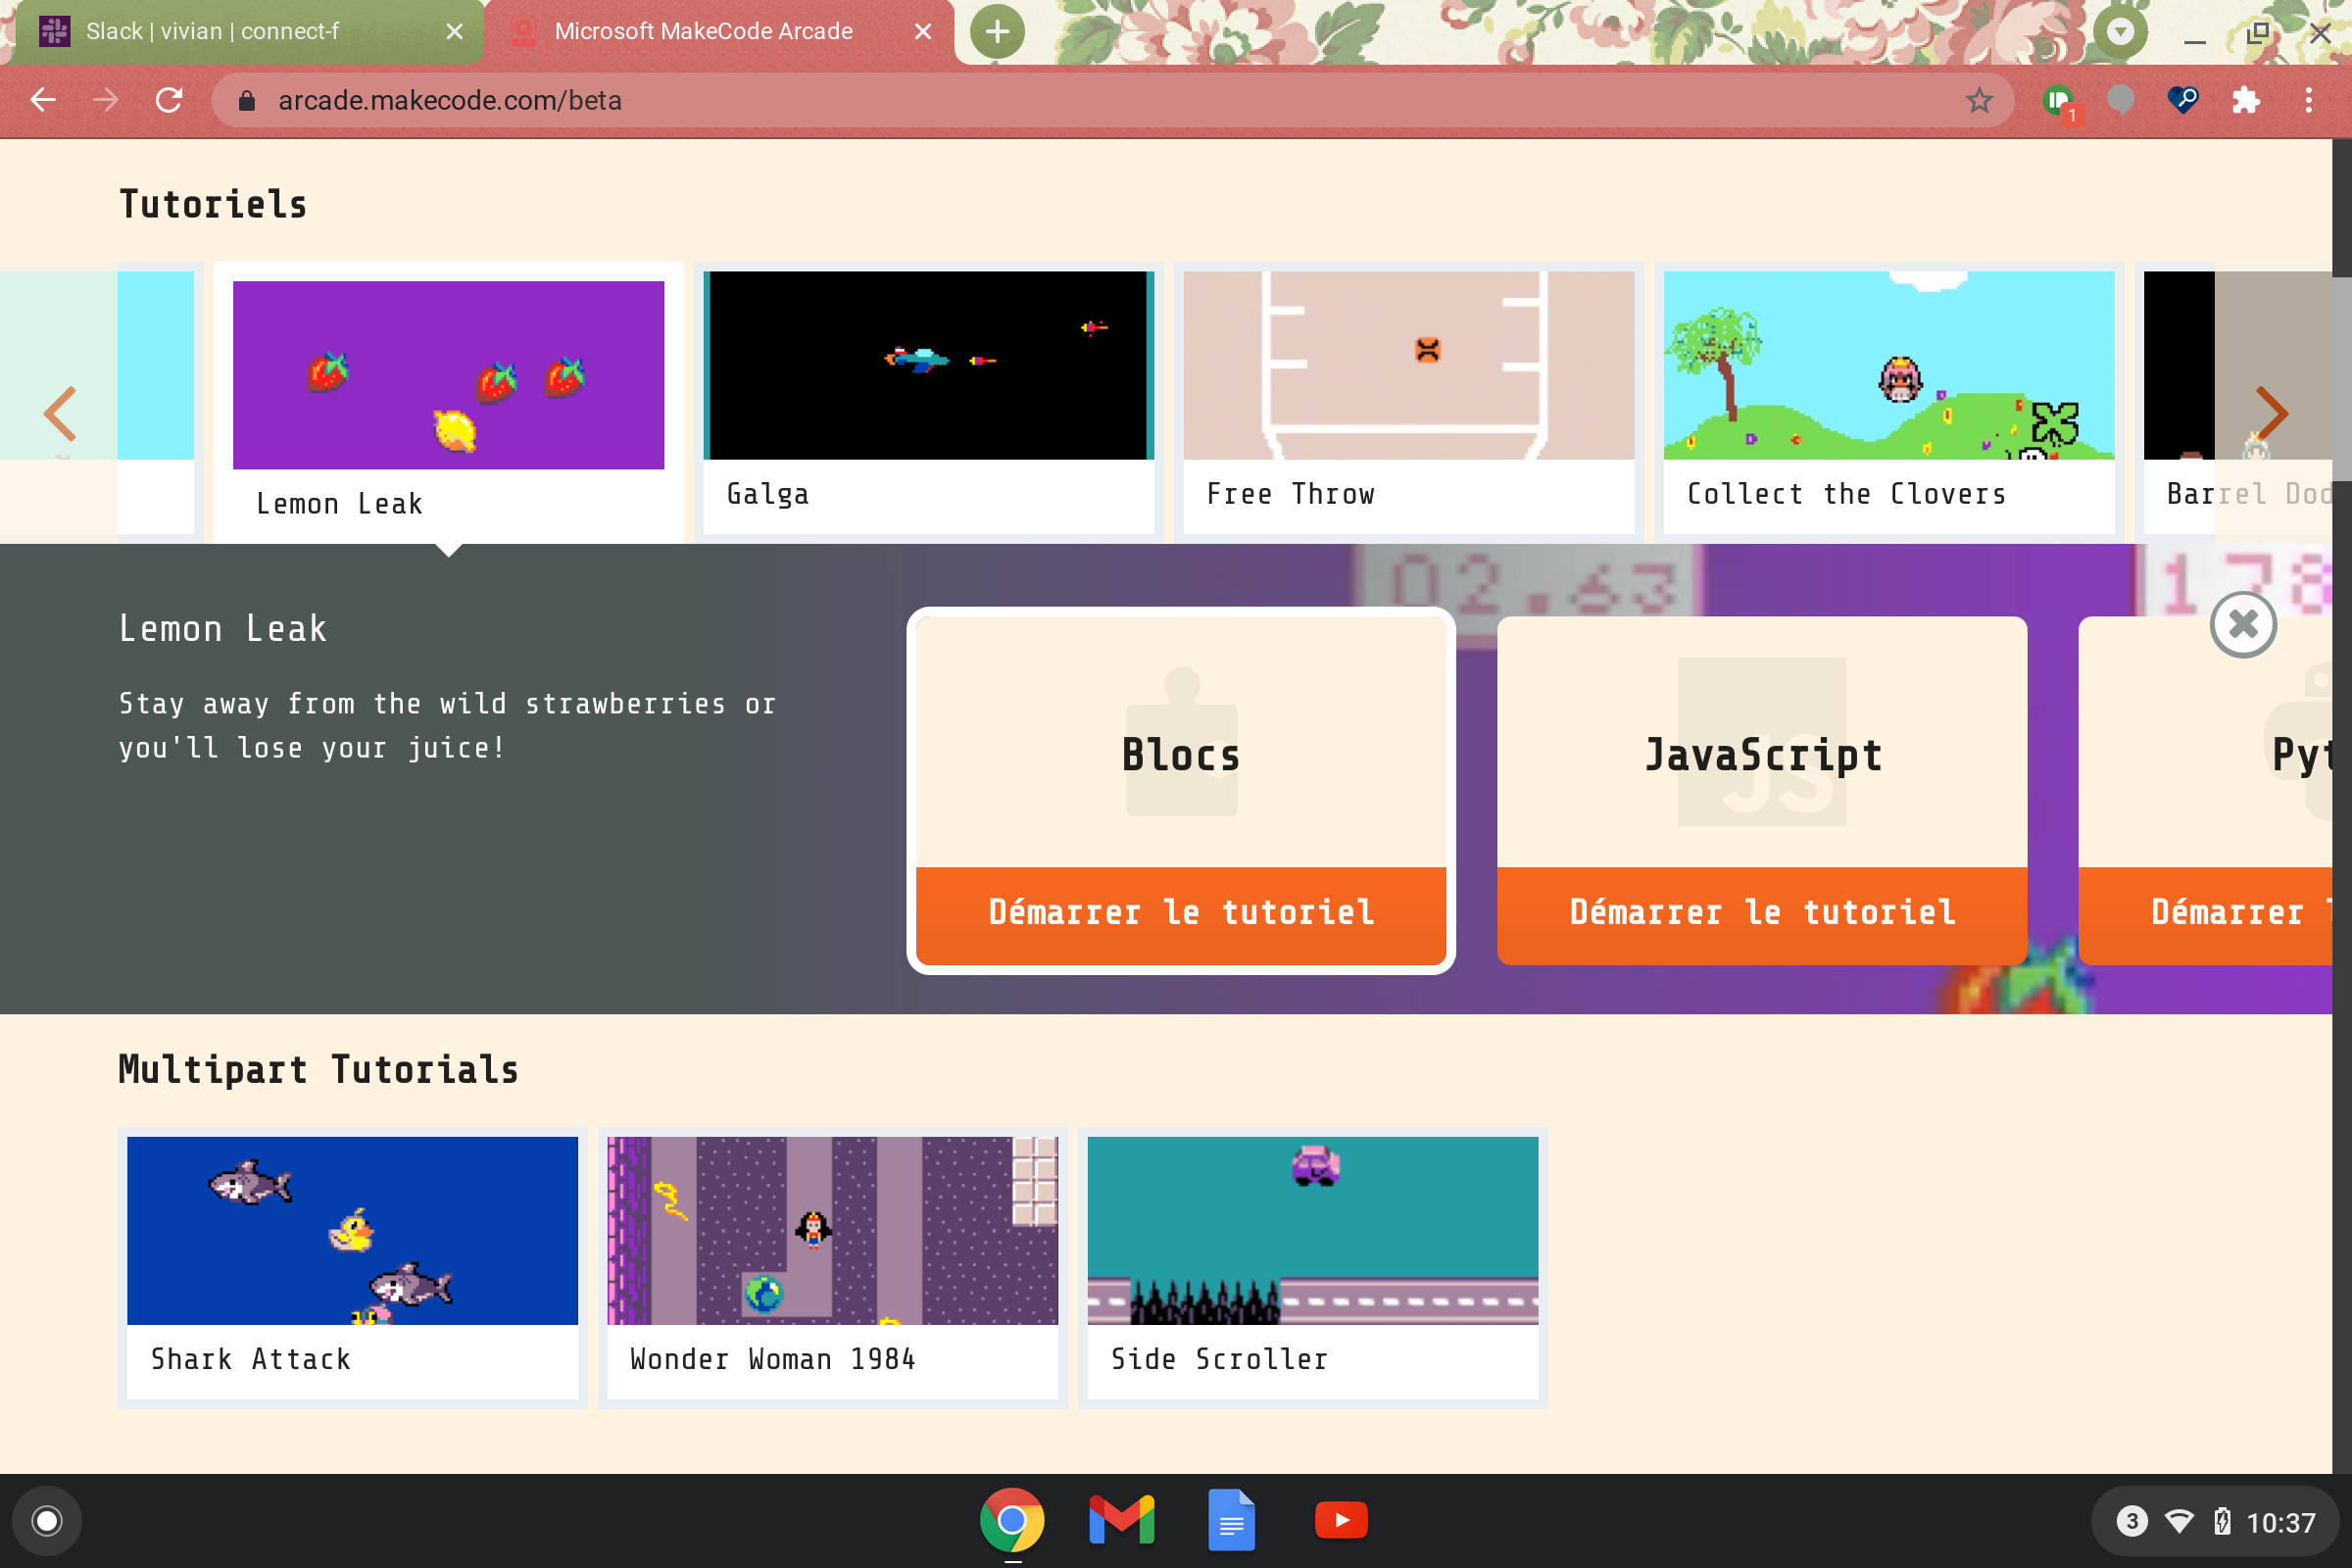Viewport: 2352px width, 1568px height.
Task: Click the lock icon for site information
Action: point(247,100)
